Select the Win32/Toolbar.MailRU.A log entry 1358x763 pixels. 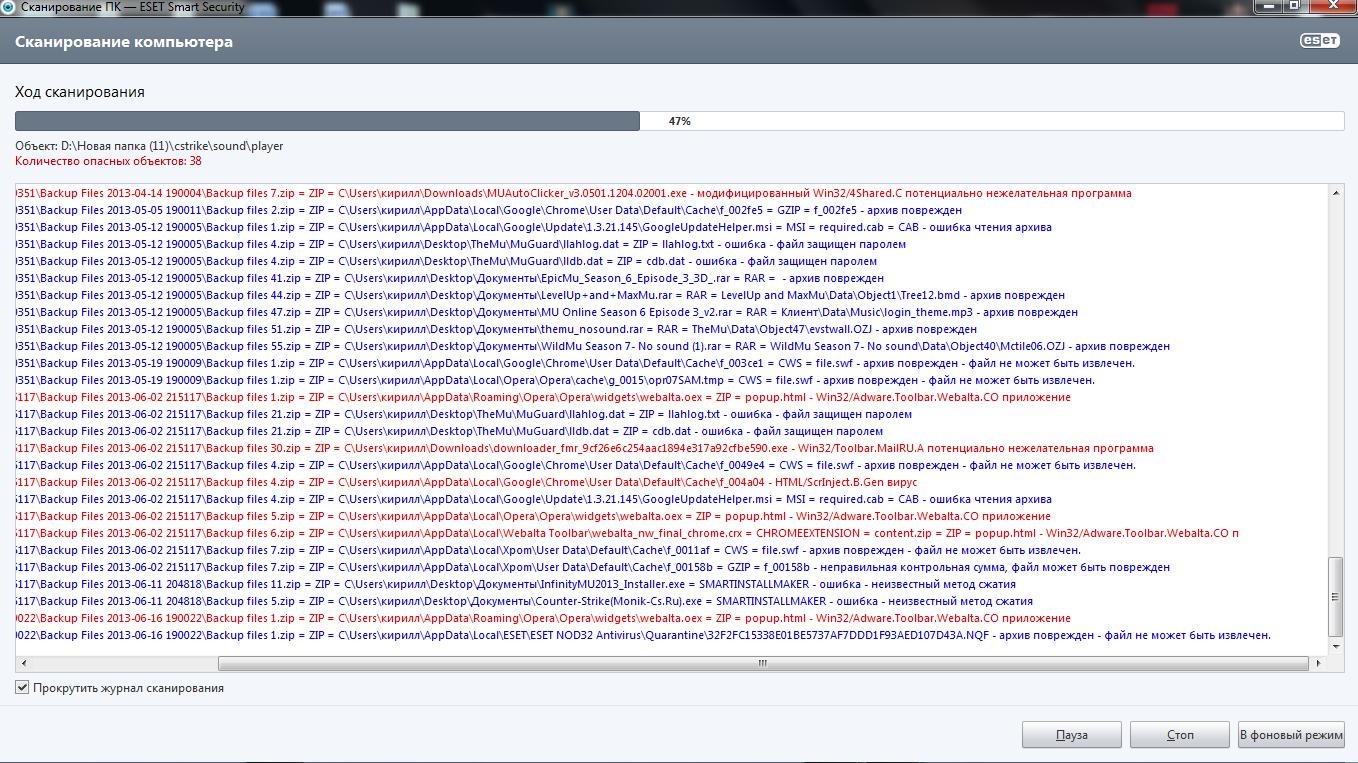tap(600, 448)
